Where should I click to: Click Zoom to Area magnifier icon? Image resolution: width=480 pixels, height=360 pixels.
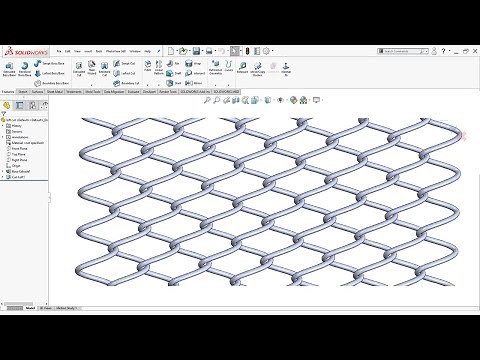point(217,100)
